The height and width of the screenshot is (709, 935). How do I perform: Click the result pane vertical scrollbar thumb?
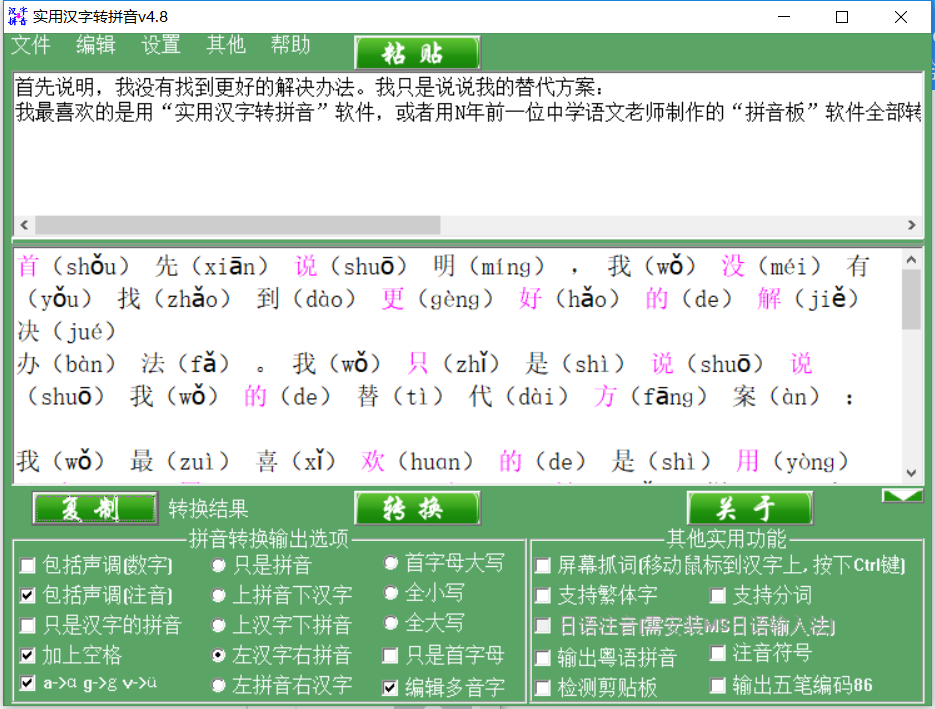(911, 299)
